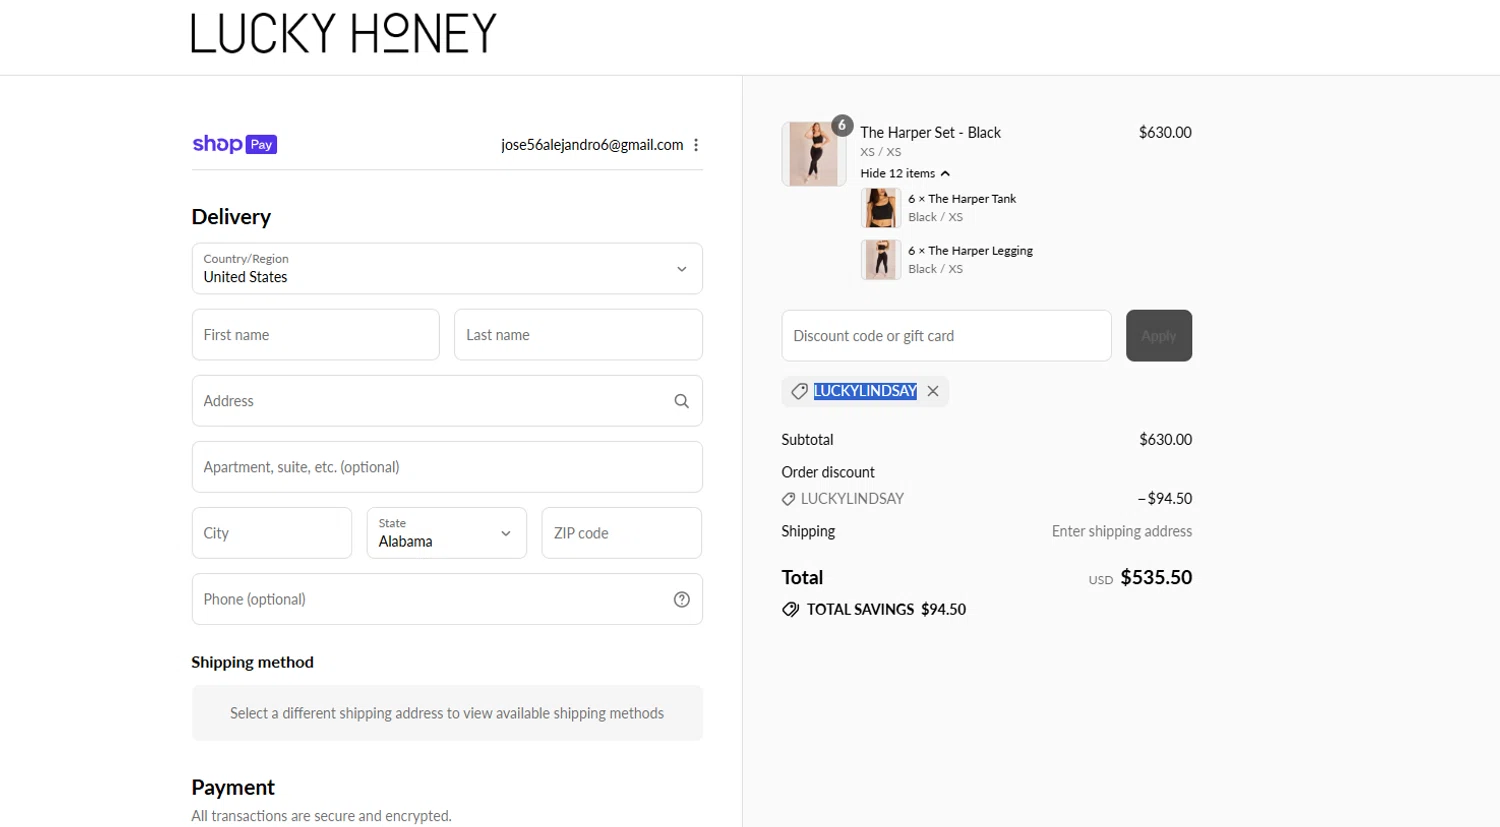Click the ZIP code field

point(622,533)
